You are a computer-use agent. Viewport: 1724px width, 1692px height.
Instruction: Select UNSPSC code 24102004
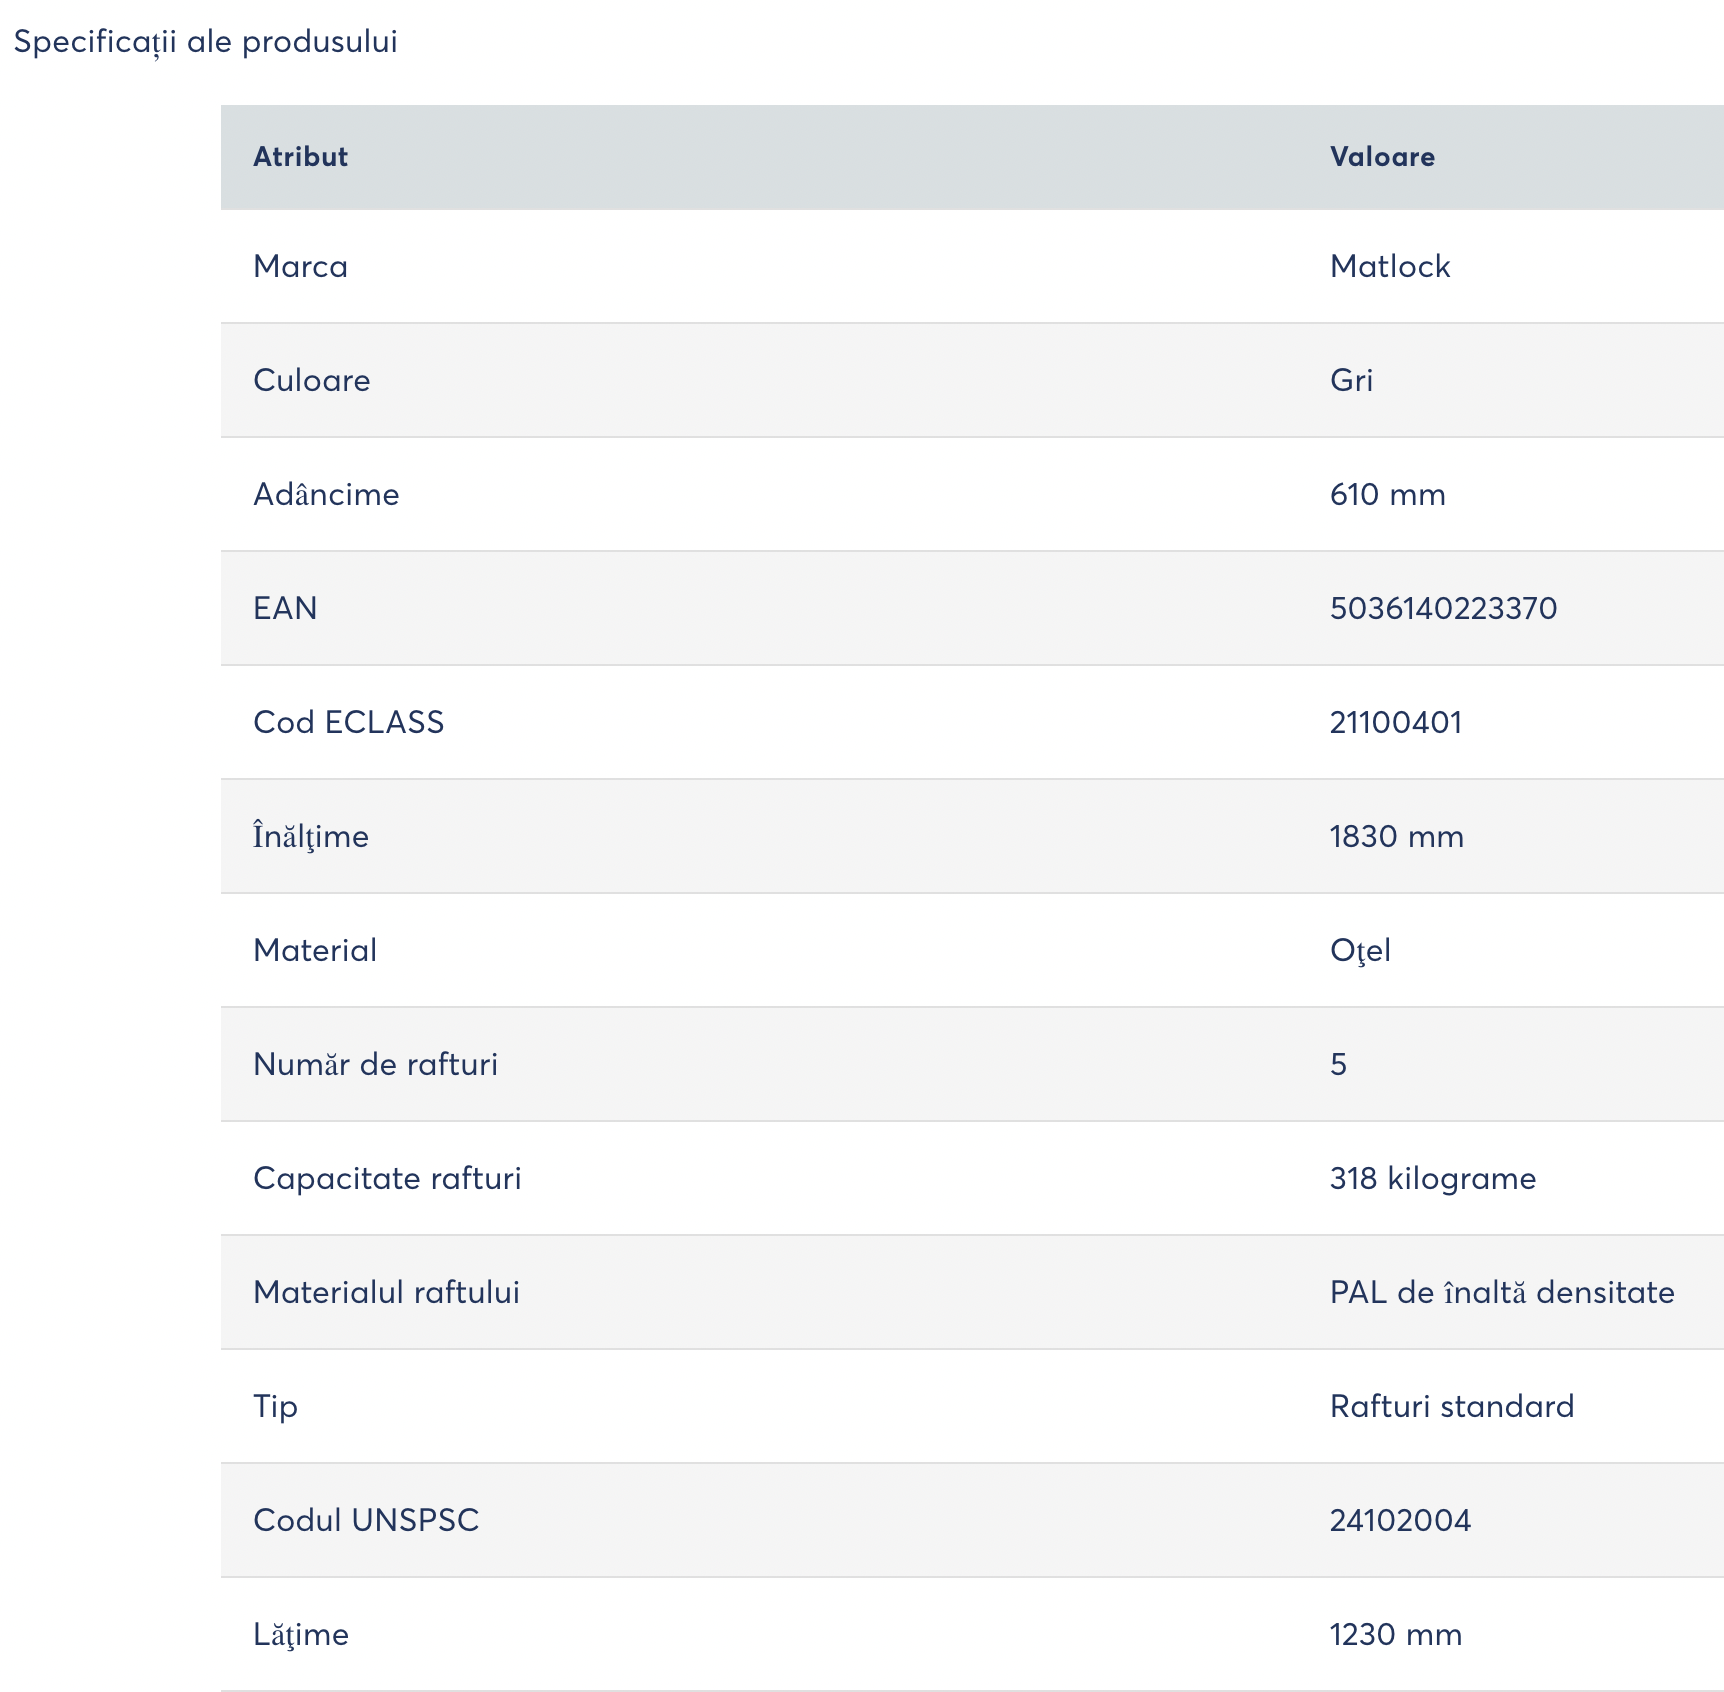pyautogui.click(x=1400, y=1520)
